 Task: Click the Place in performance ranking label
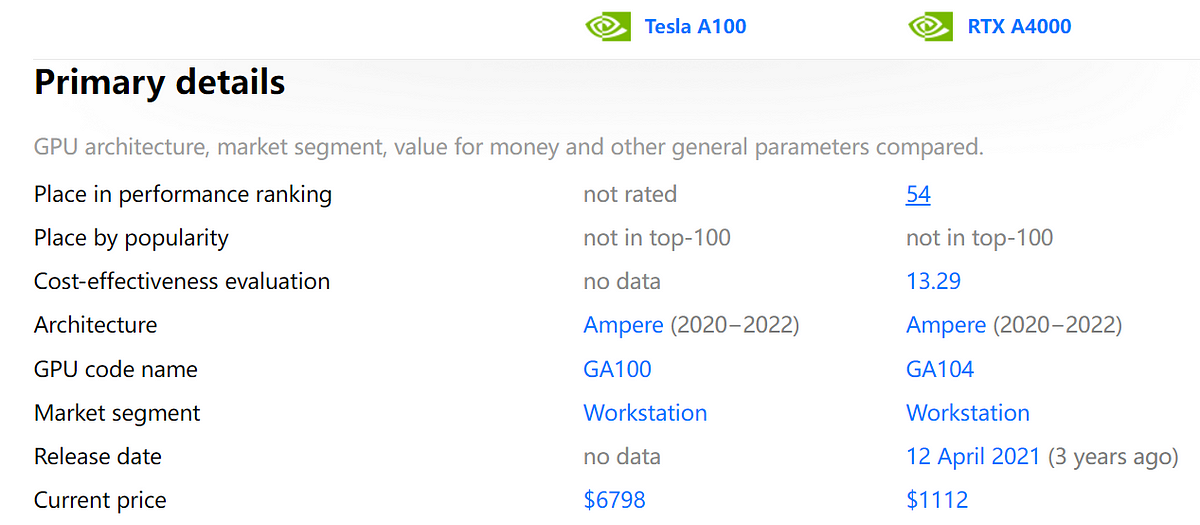pyautogui.click(x=183, y=194)
